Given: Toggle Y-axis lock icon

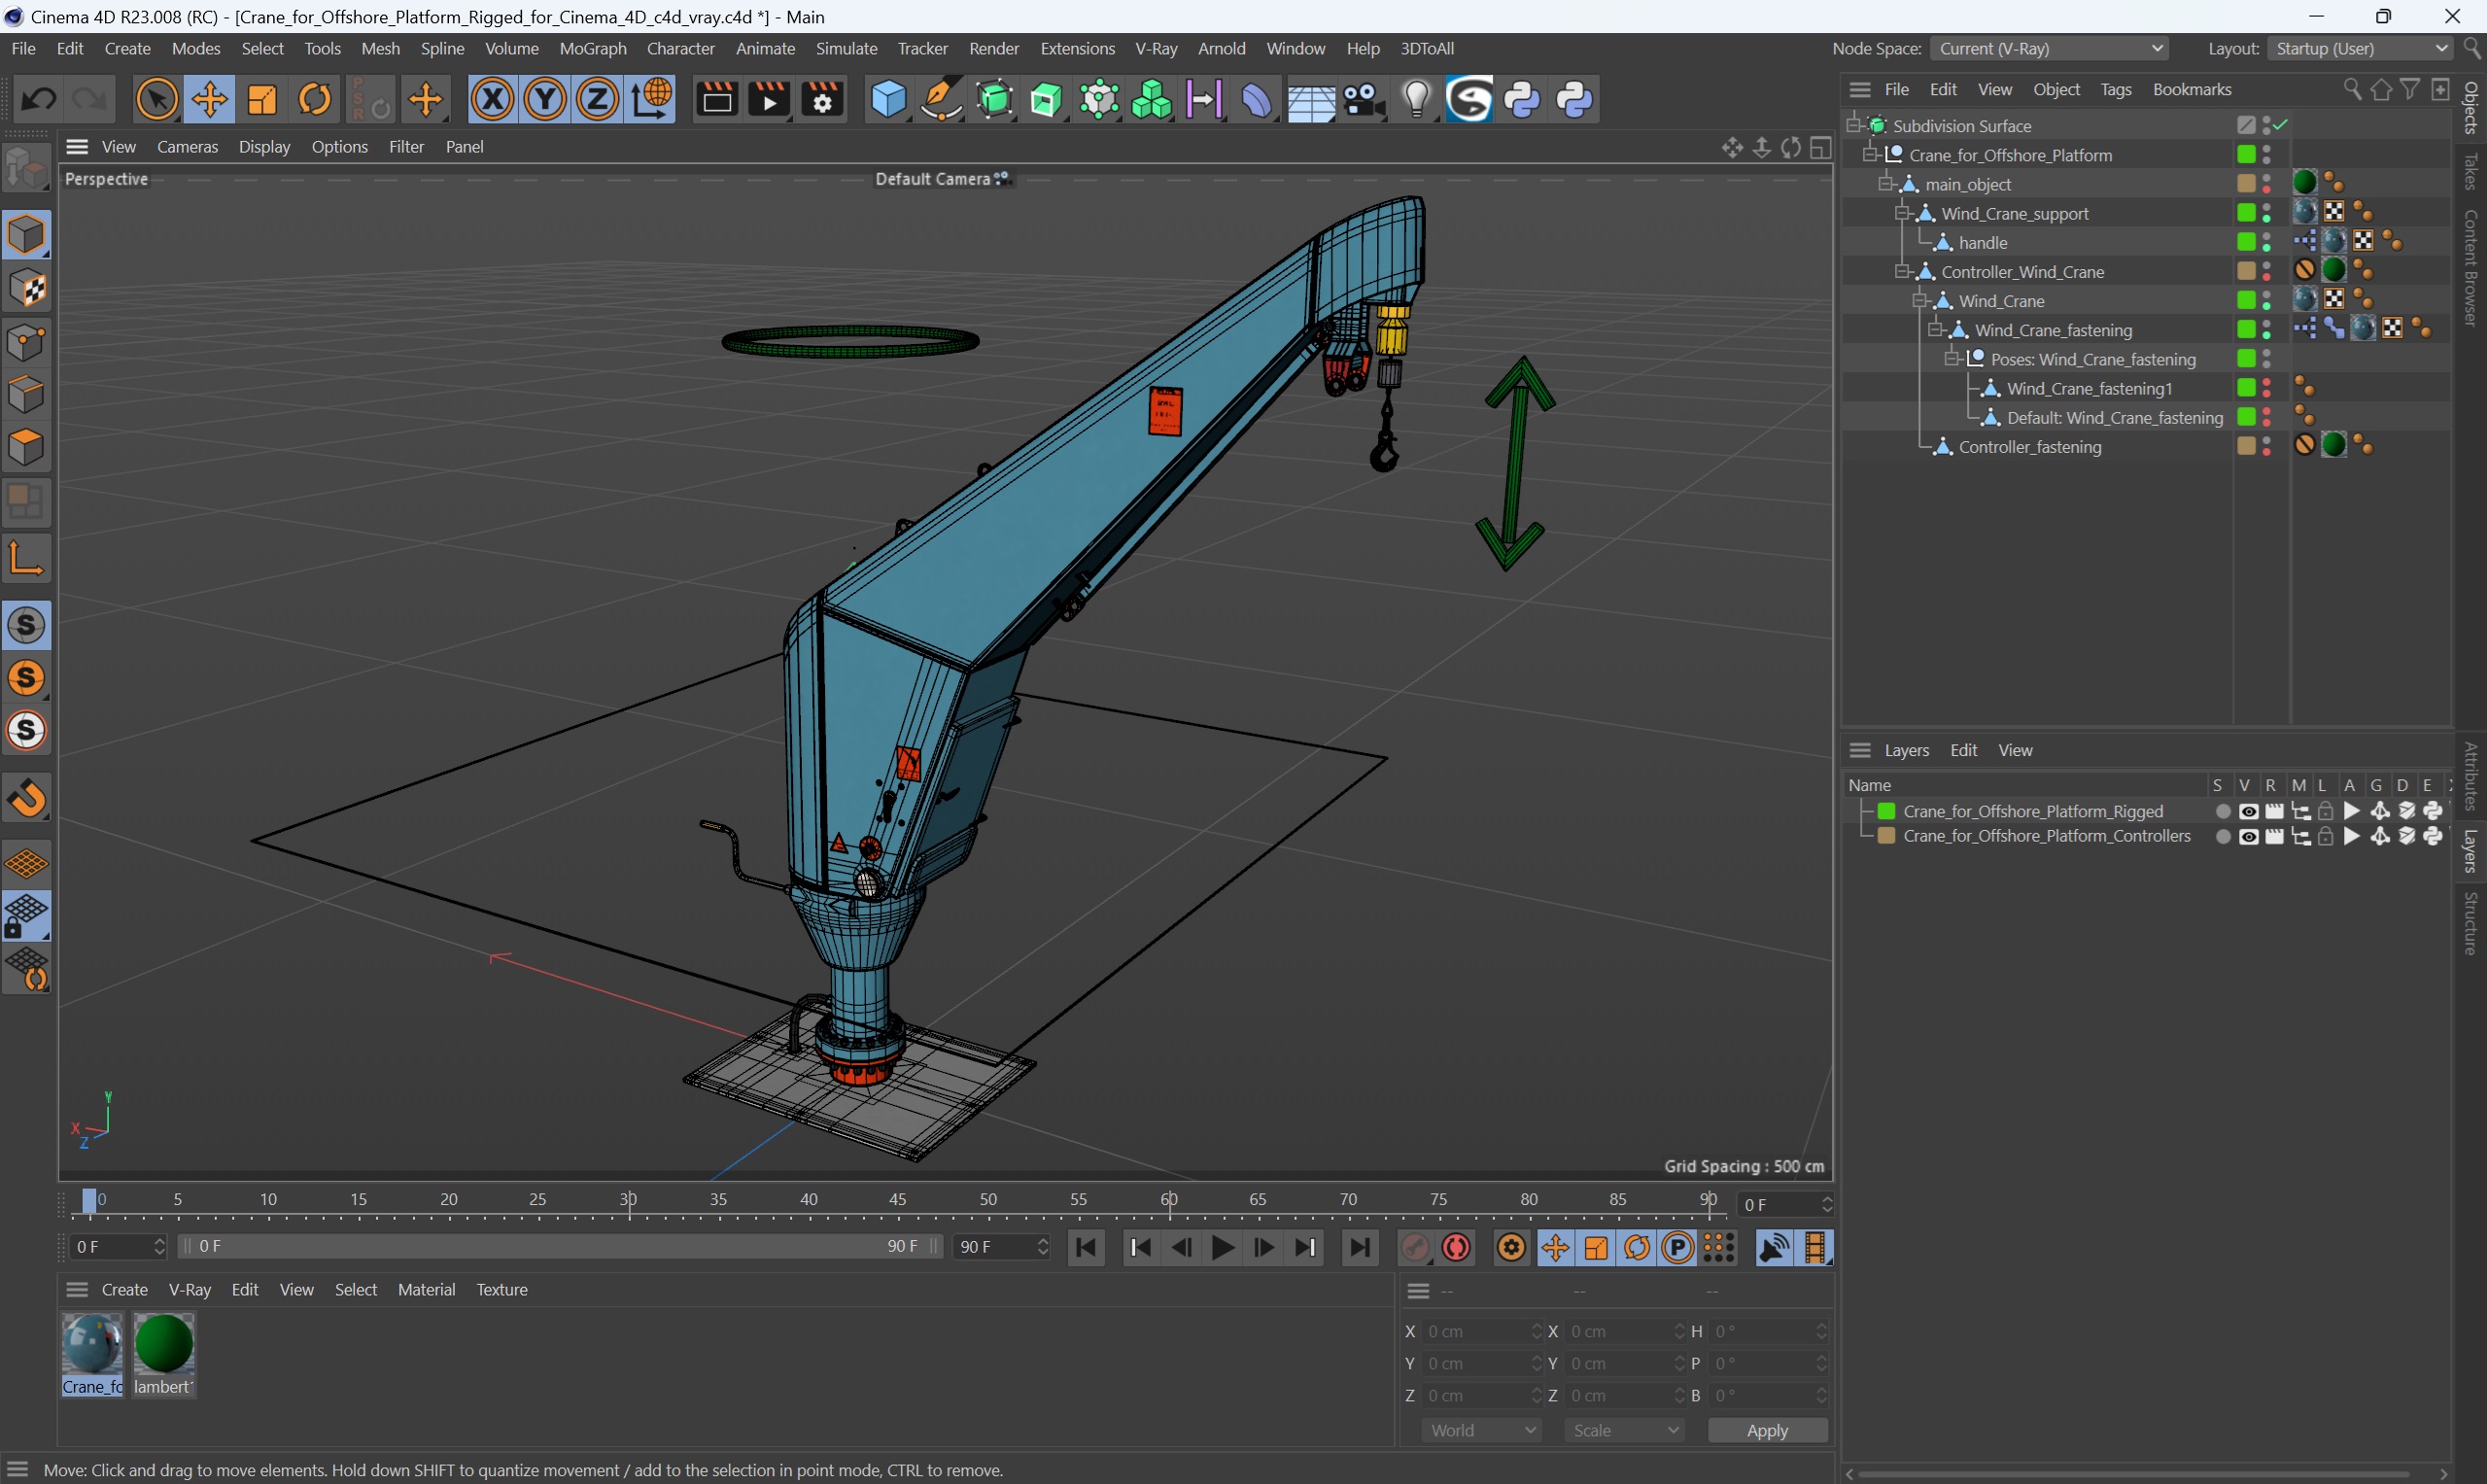Looking at the screenshot, I should coord(545,99).
